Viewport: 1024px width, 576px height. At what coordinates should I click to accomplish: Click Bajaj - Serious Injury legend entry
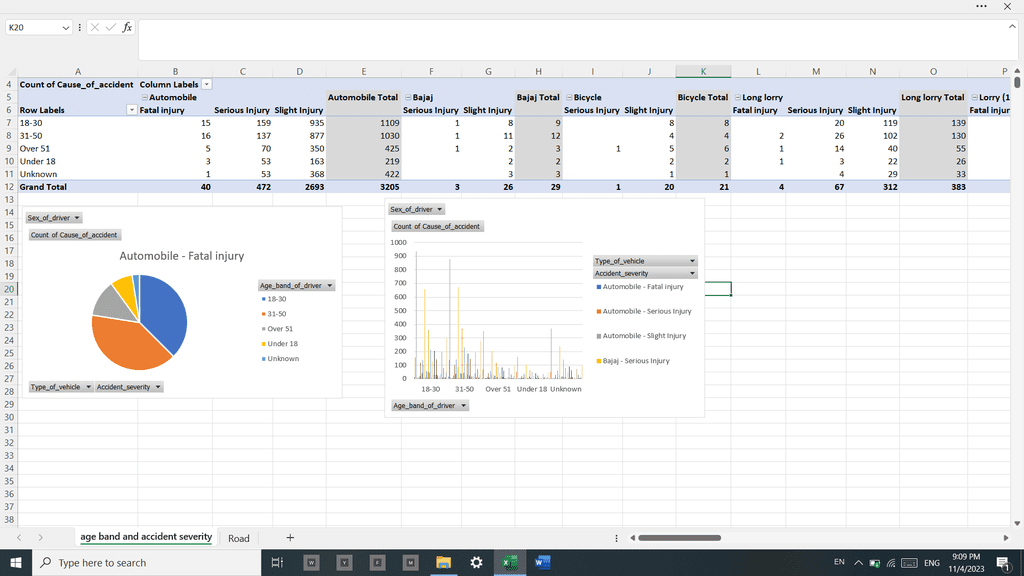[x=633, y=360]
